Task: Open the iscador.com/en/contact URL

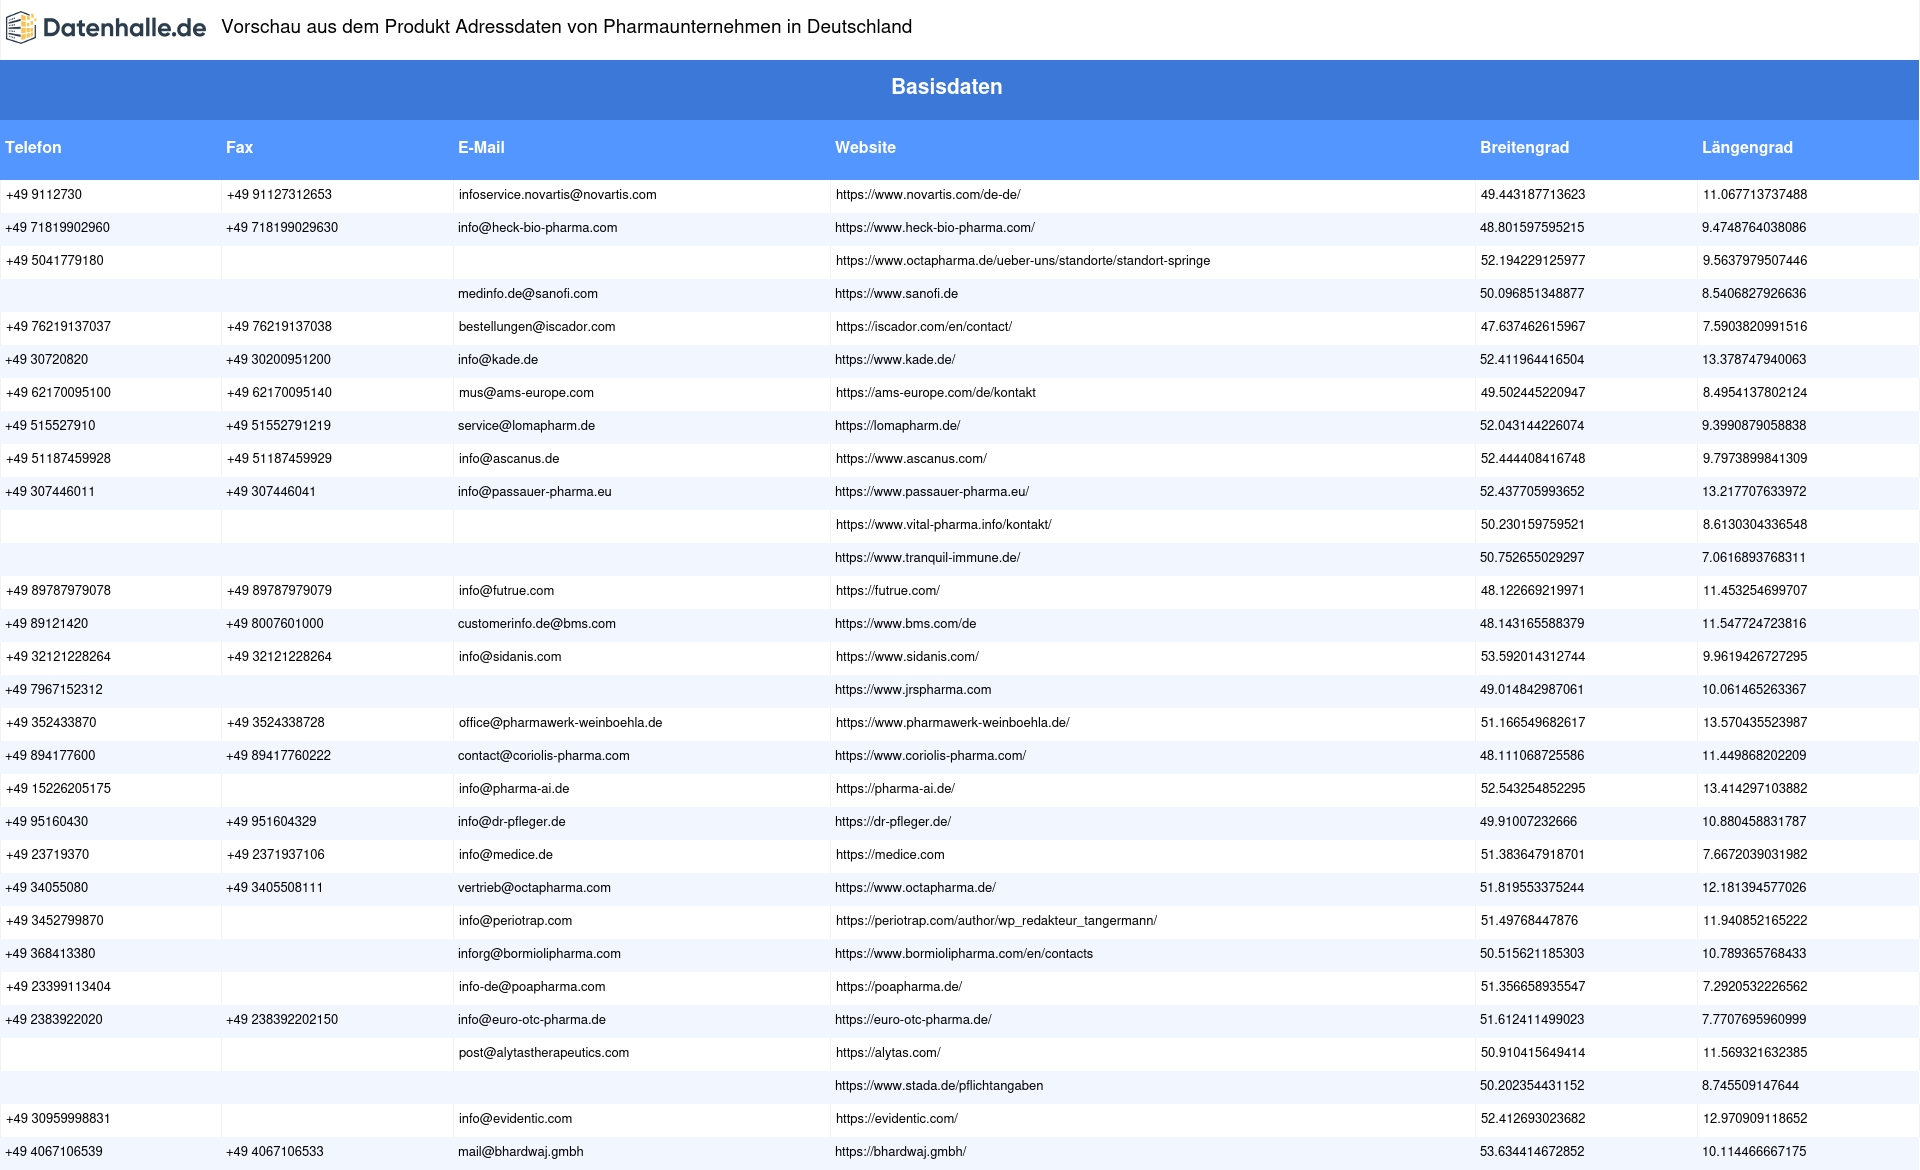Action: pyautogui.click(x=924, y=327)
